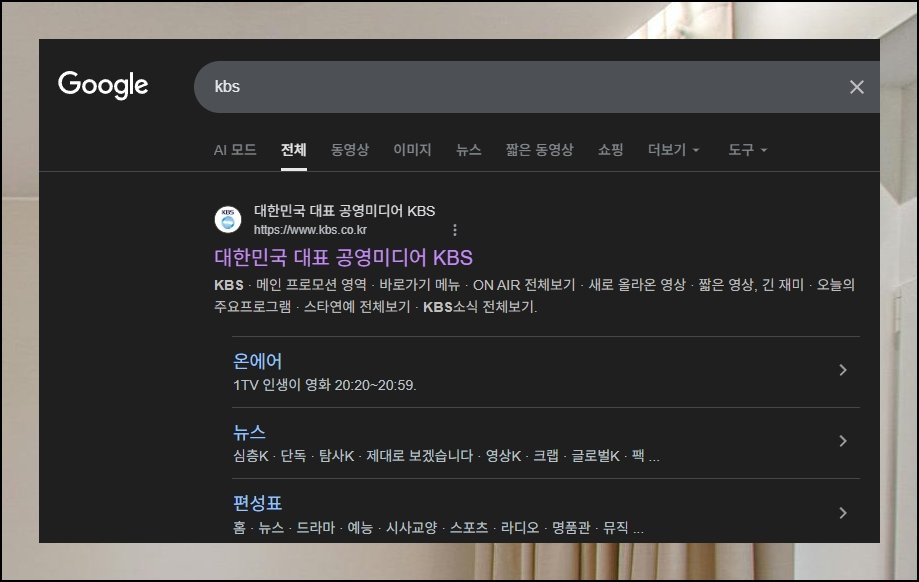Switch to the 짧은 동영상 tab
The image size is (919, 582).
539,150
